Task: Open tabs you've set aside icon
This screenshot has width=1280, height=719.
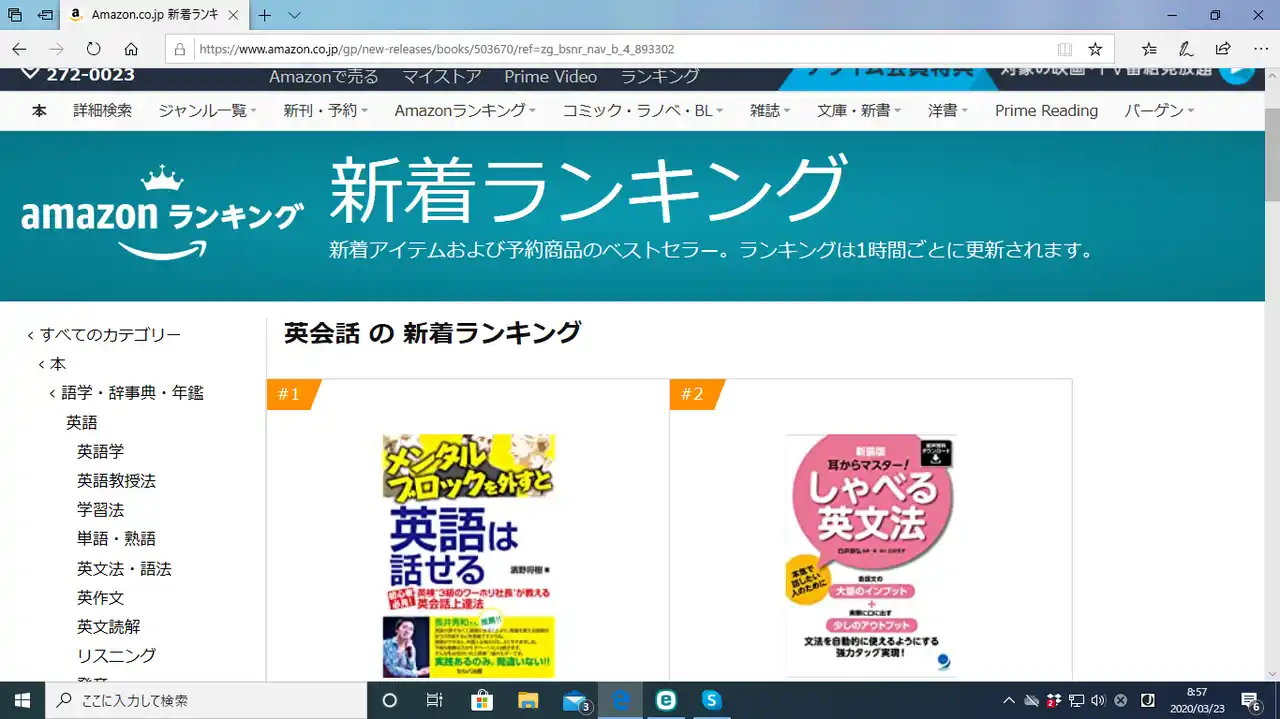Action: coord(15,15)
